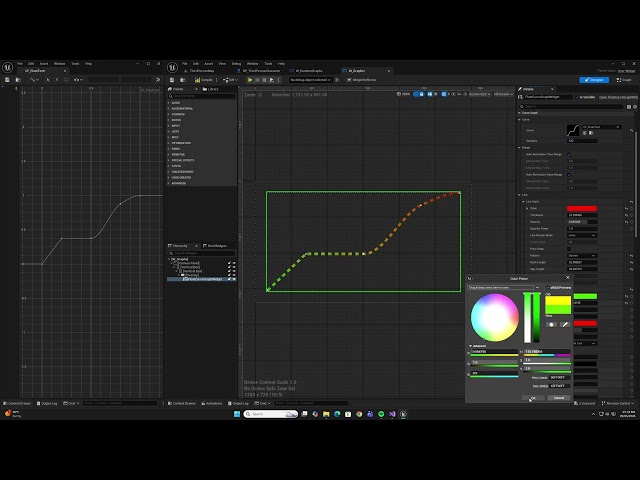Click the red Line Style Color swatch

point(582,209)
